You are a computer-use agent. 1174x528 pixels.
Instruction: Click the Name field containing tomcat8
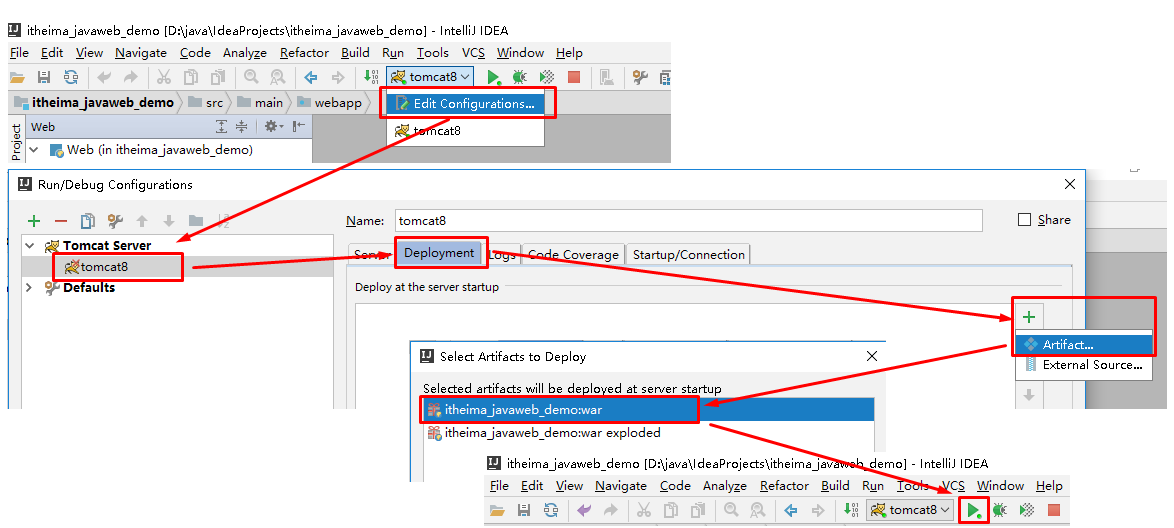coord(688,221)
